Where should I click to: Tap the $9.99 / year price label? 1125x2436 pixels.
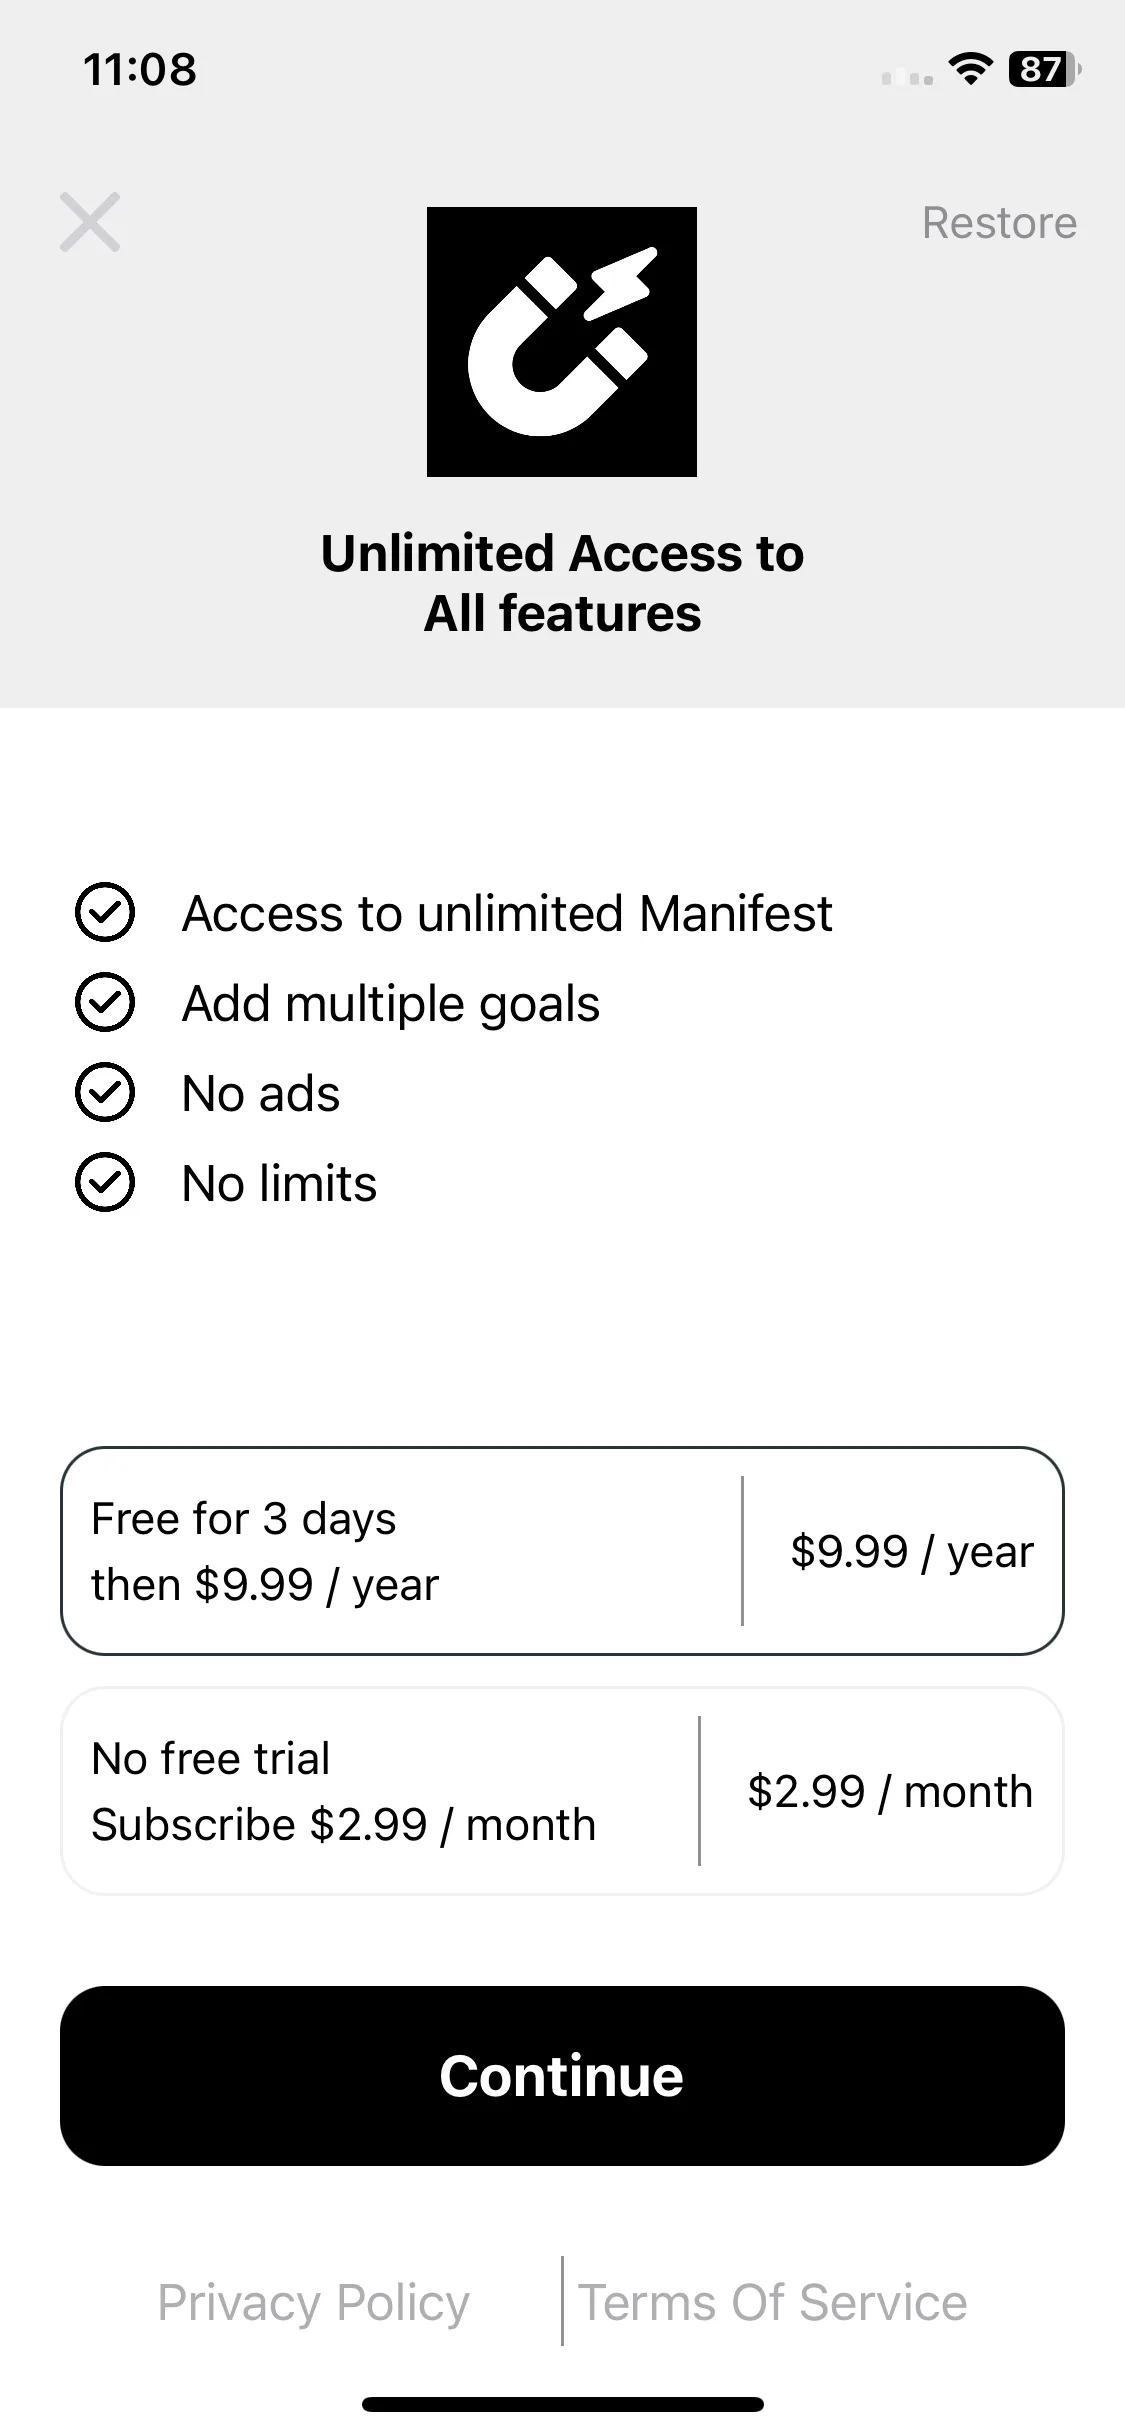coord(911,1551)
